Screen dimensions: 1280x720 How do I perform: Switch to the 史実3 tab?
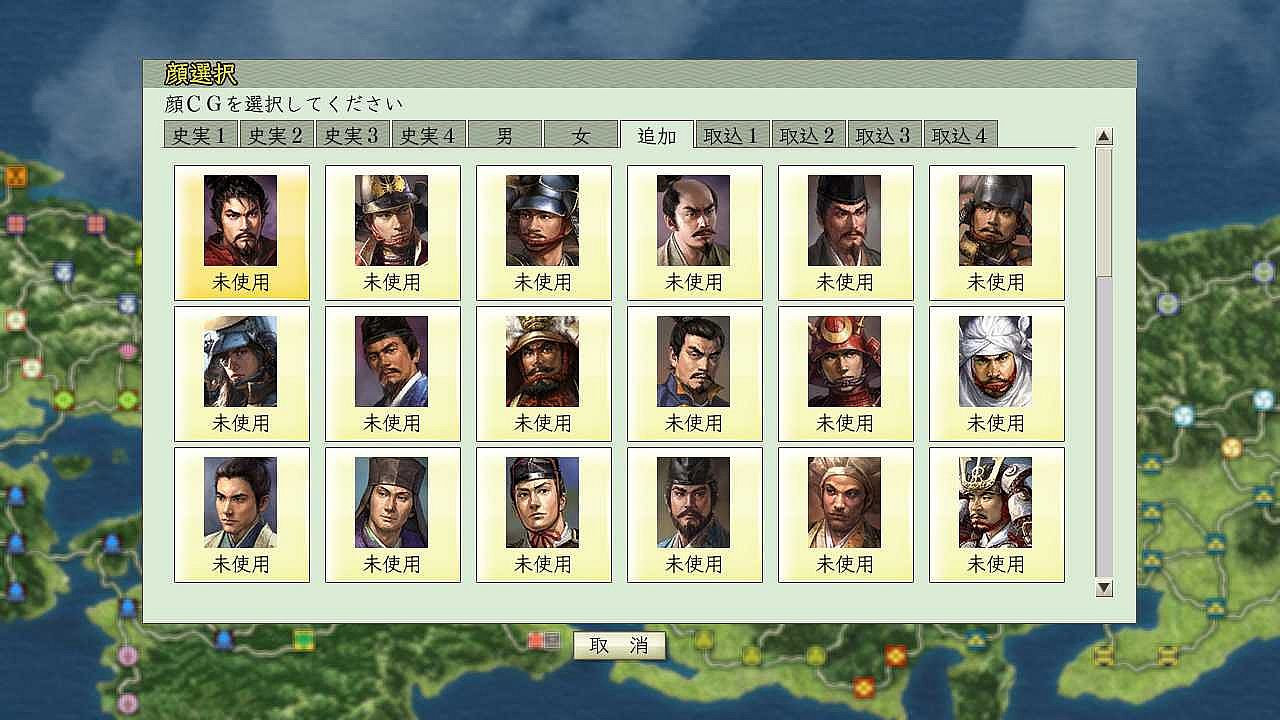(353, 135)
